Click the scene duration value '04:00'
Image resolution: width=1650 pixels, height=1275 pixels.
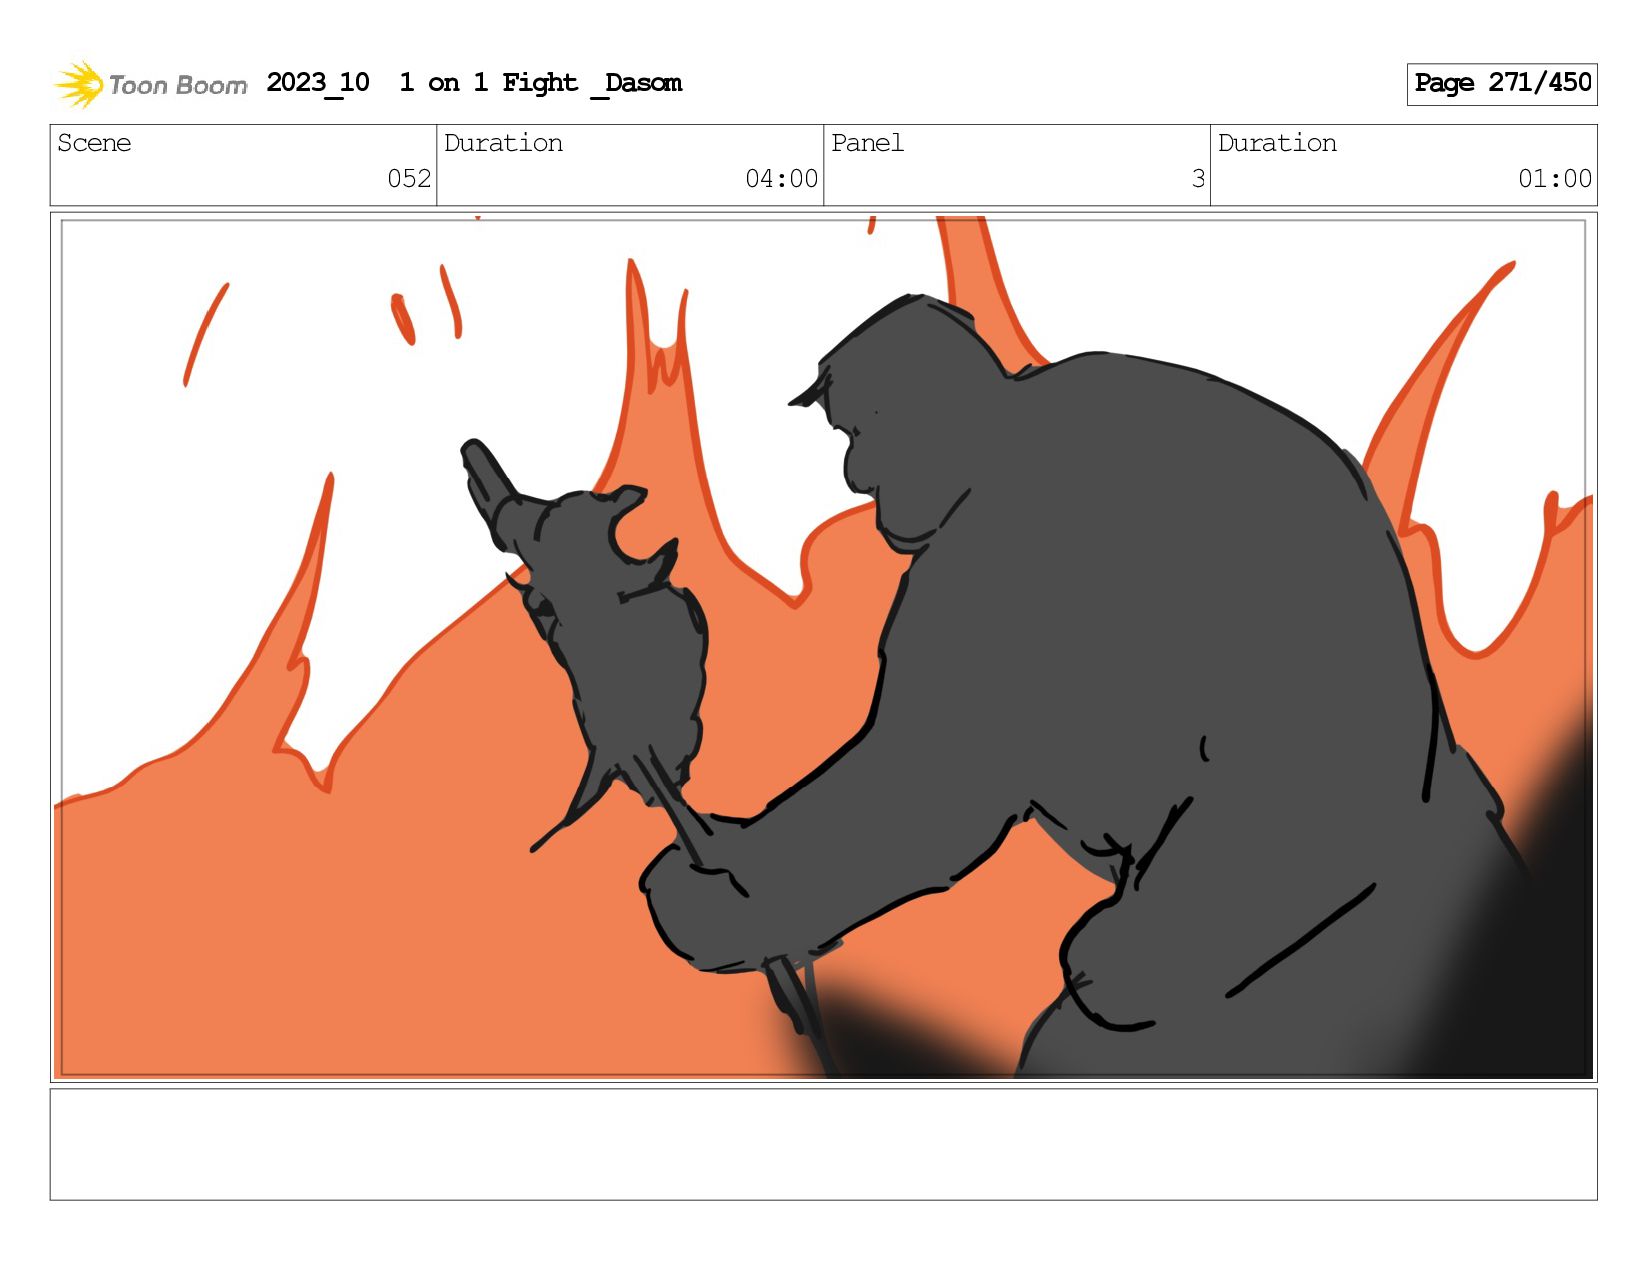tap(781, 179)
